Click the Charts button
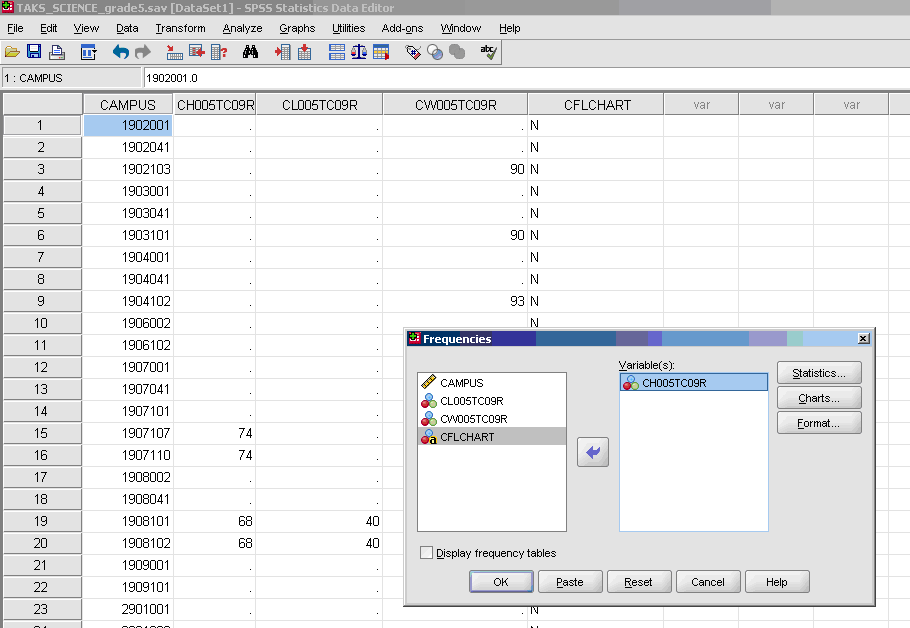Viewport: 910px width, 628px height. [818, 397]
